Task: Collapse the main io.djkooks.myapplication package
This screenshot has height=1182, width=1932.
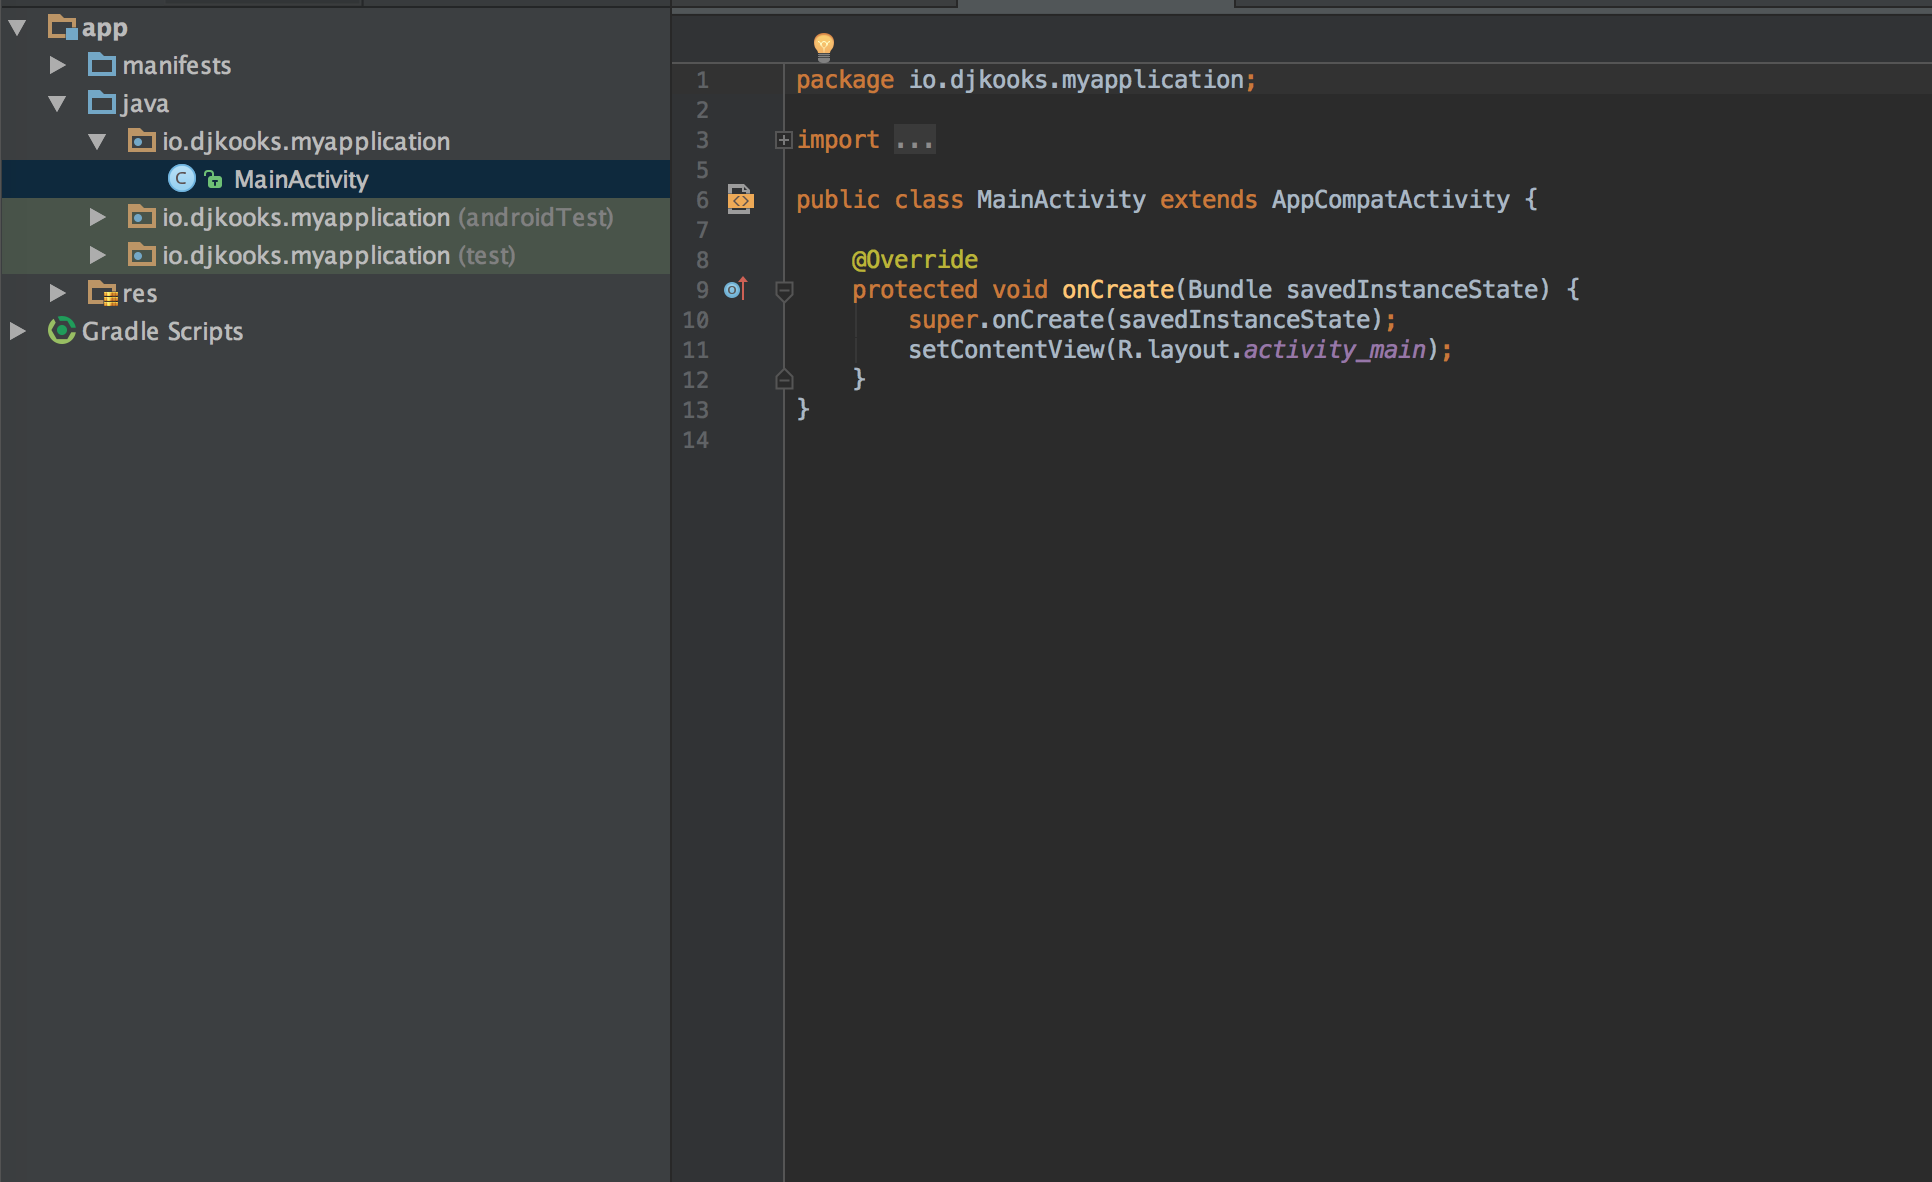Action: [97, 142]
